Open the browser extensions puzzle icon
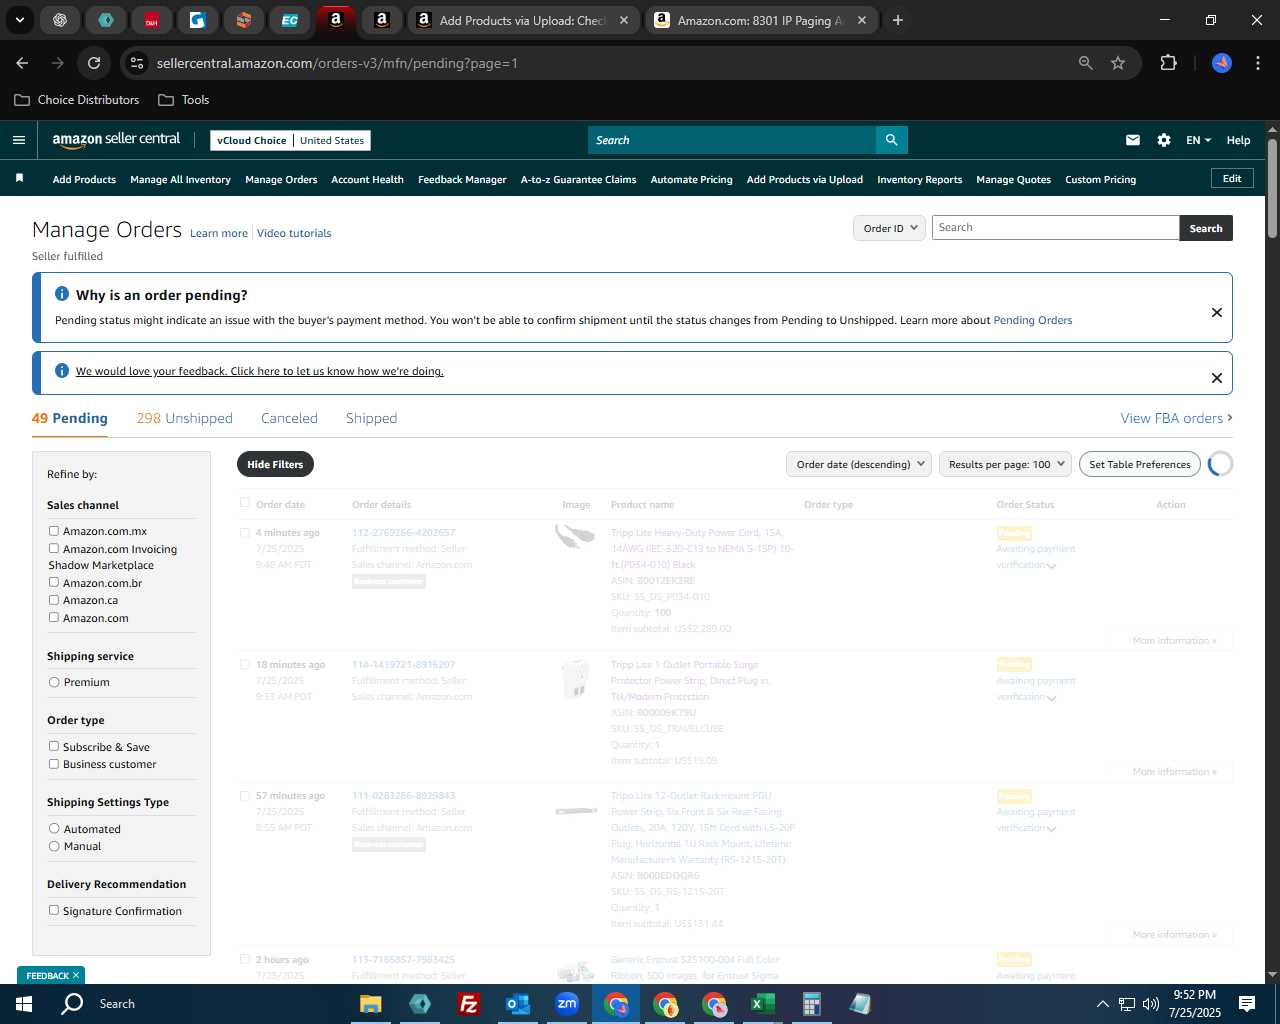Image resolution: width=1280 pixels, height=1024 pixels. (1168, 63)
